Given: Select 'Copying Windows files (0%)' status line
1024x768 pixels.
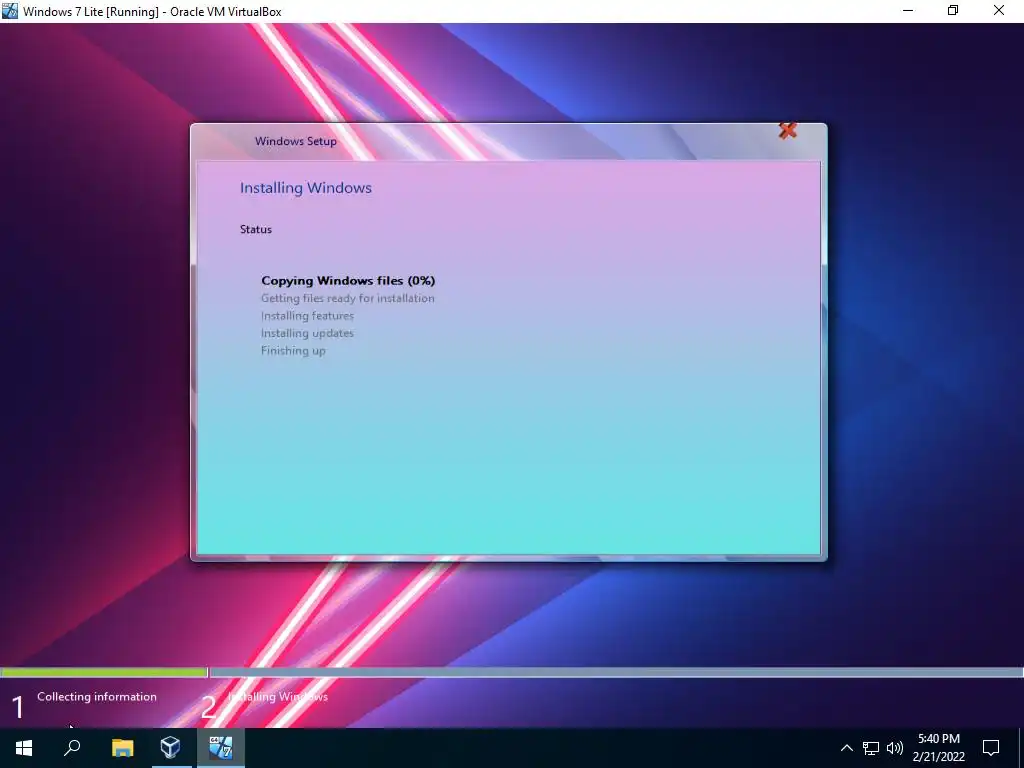Looking at the screenshot, I should click(x=348, y=281).
